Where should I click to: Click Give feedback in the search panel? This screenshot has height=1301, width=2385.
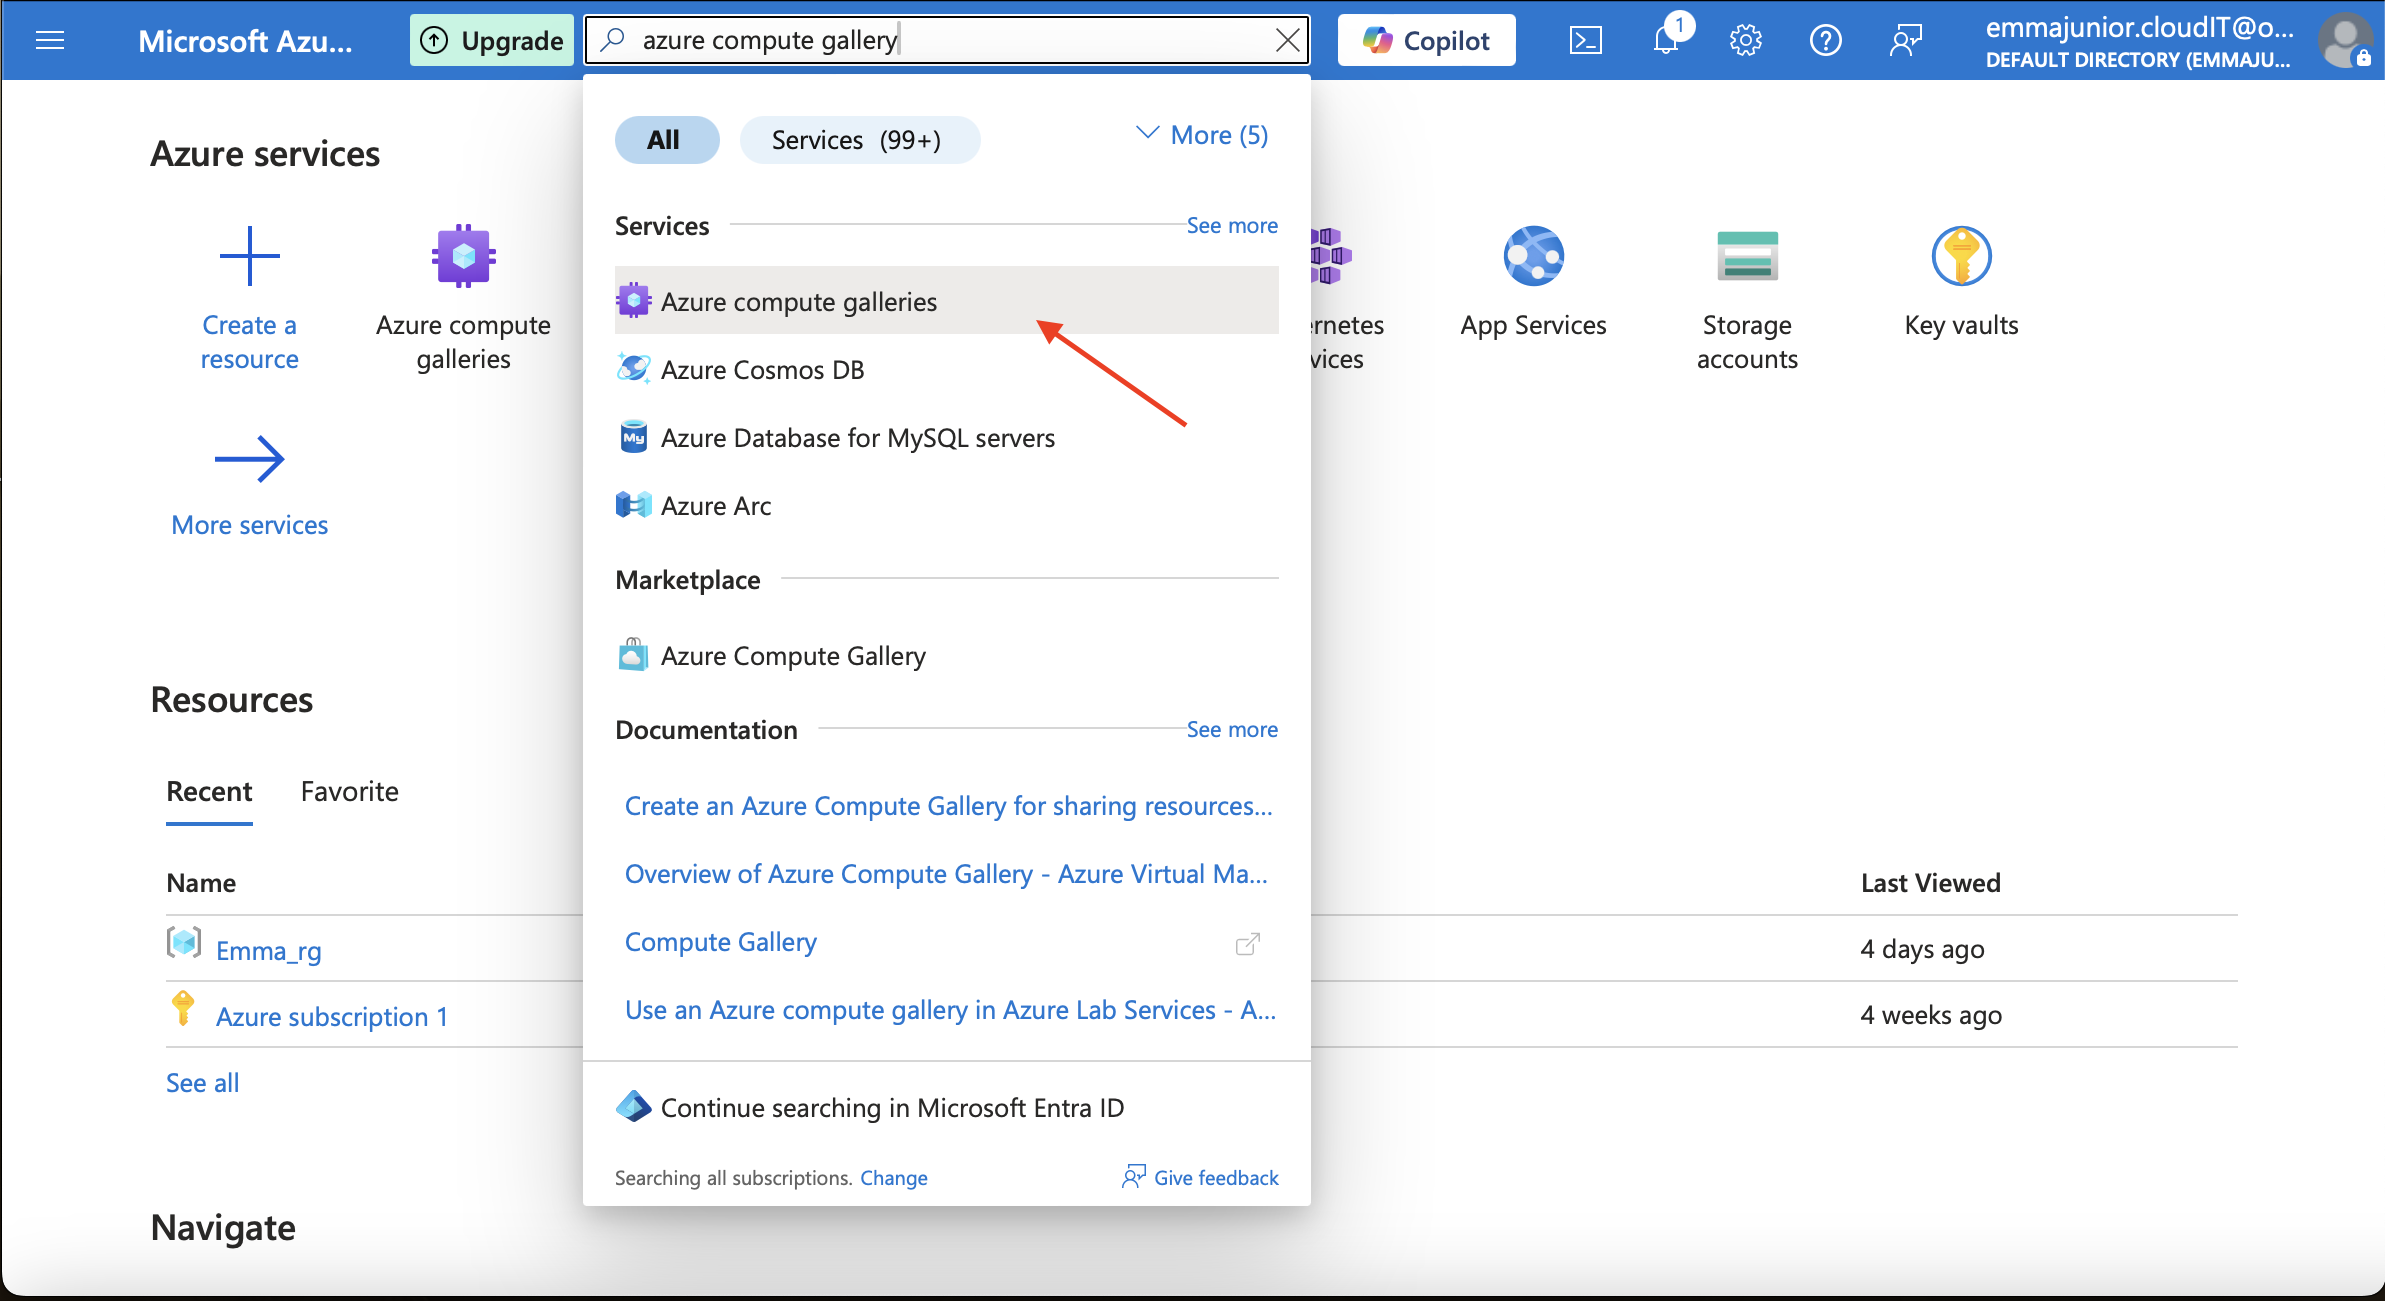(1200, 1178)
